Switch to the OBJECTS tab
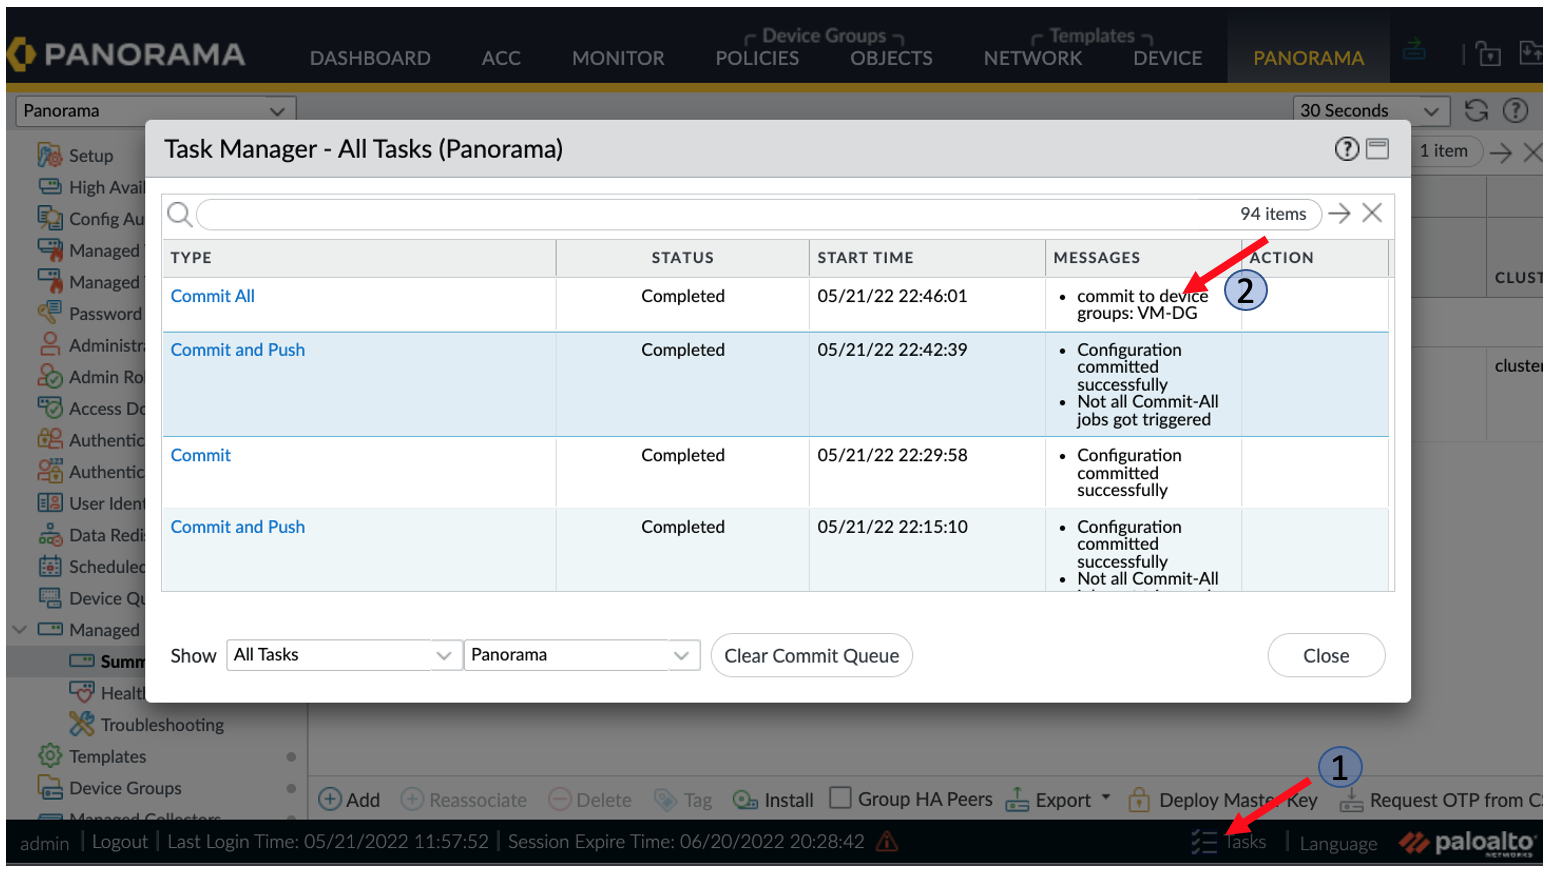The width and height of the screenshot is (1548, 873). point(891,58)
